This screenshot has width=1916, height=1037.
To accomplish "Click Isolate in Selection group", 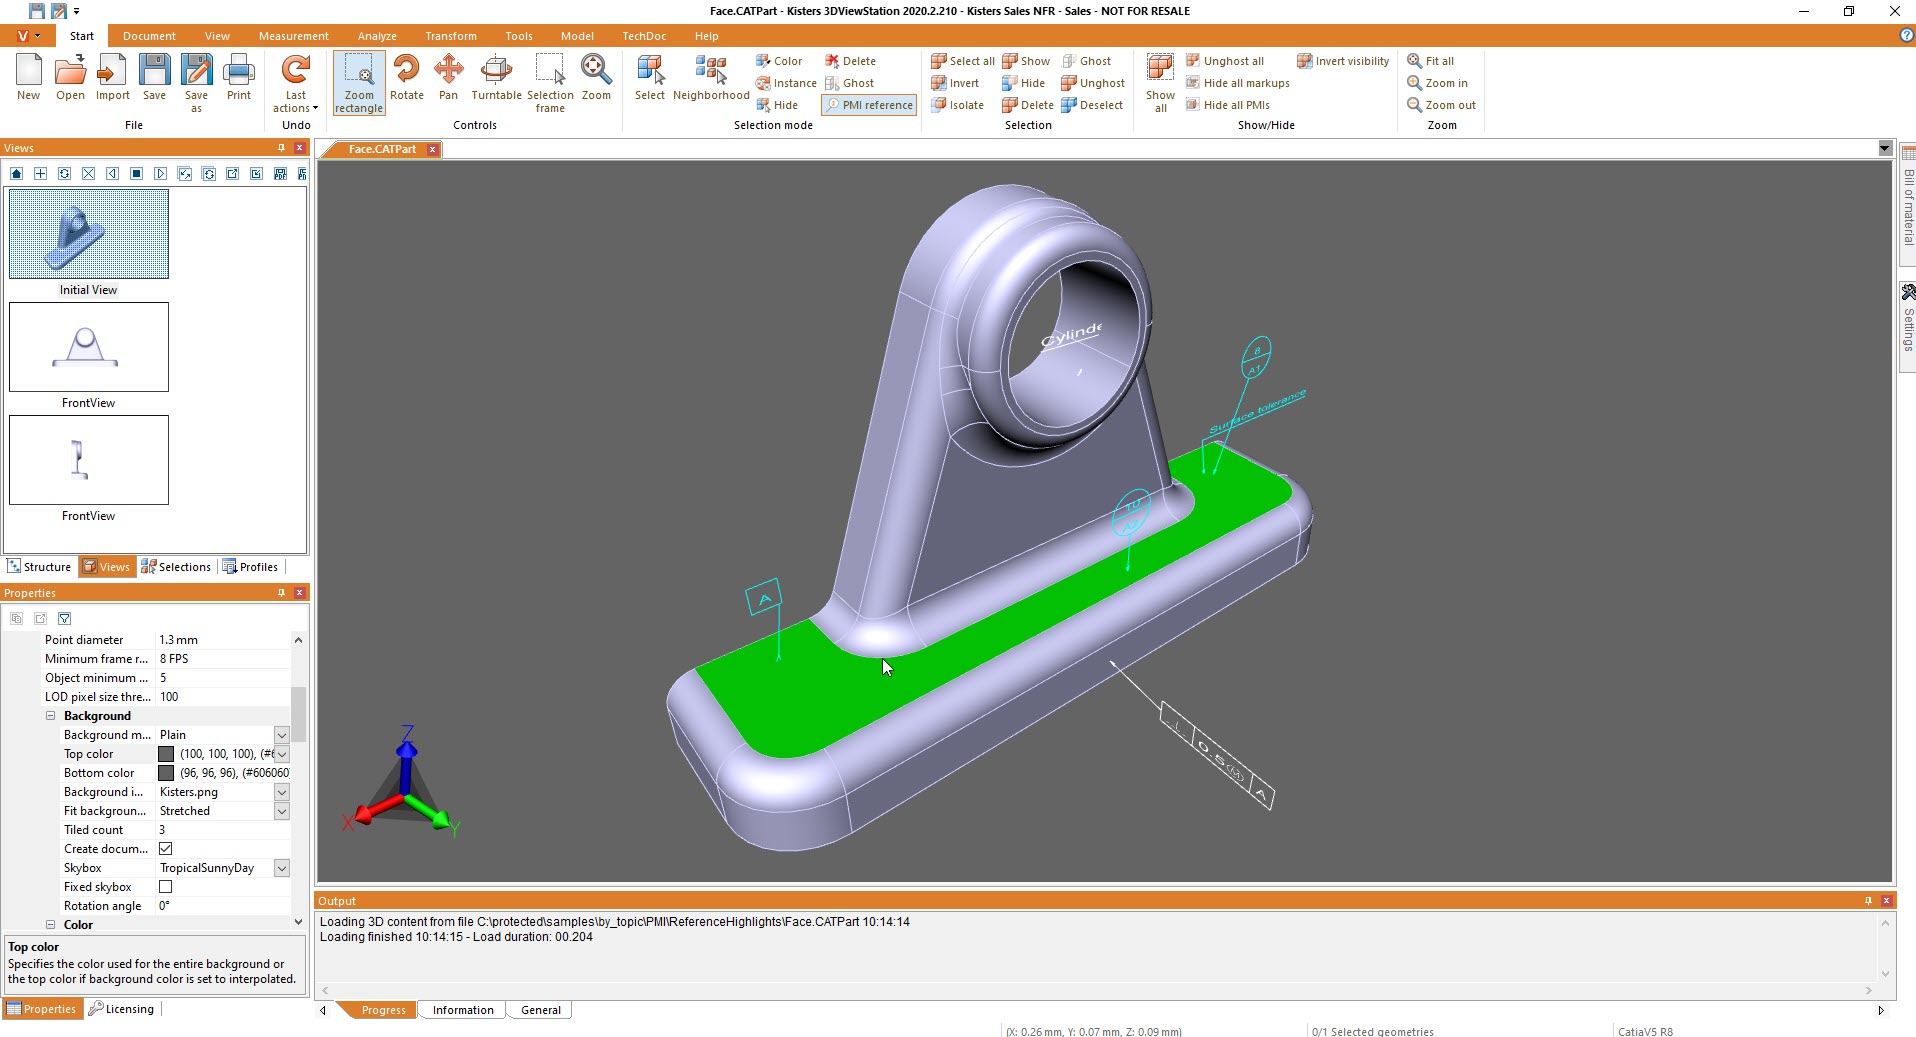I will click(957, 105).
